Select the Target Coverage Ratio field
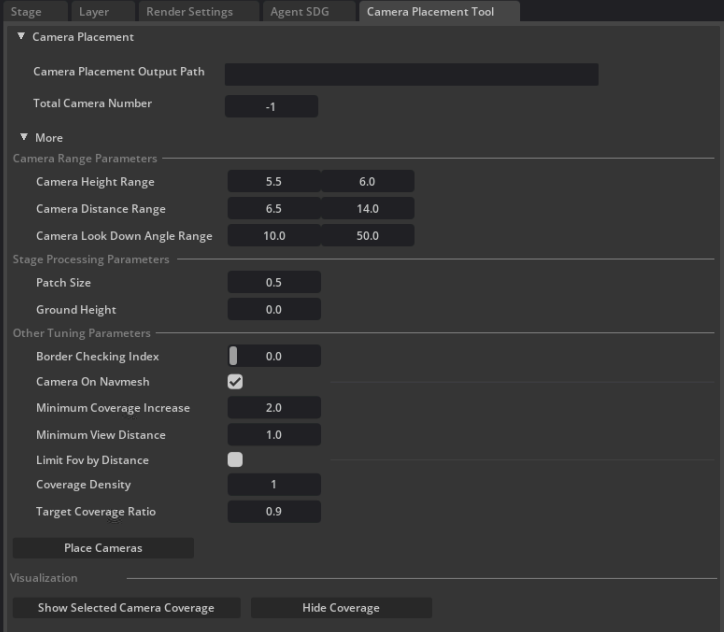This screenshot has height=632, width=724. coord(274,512)
